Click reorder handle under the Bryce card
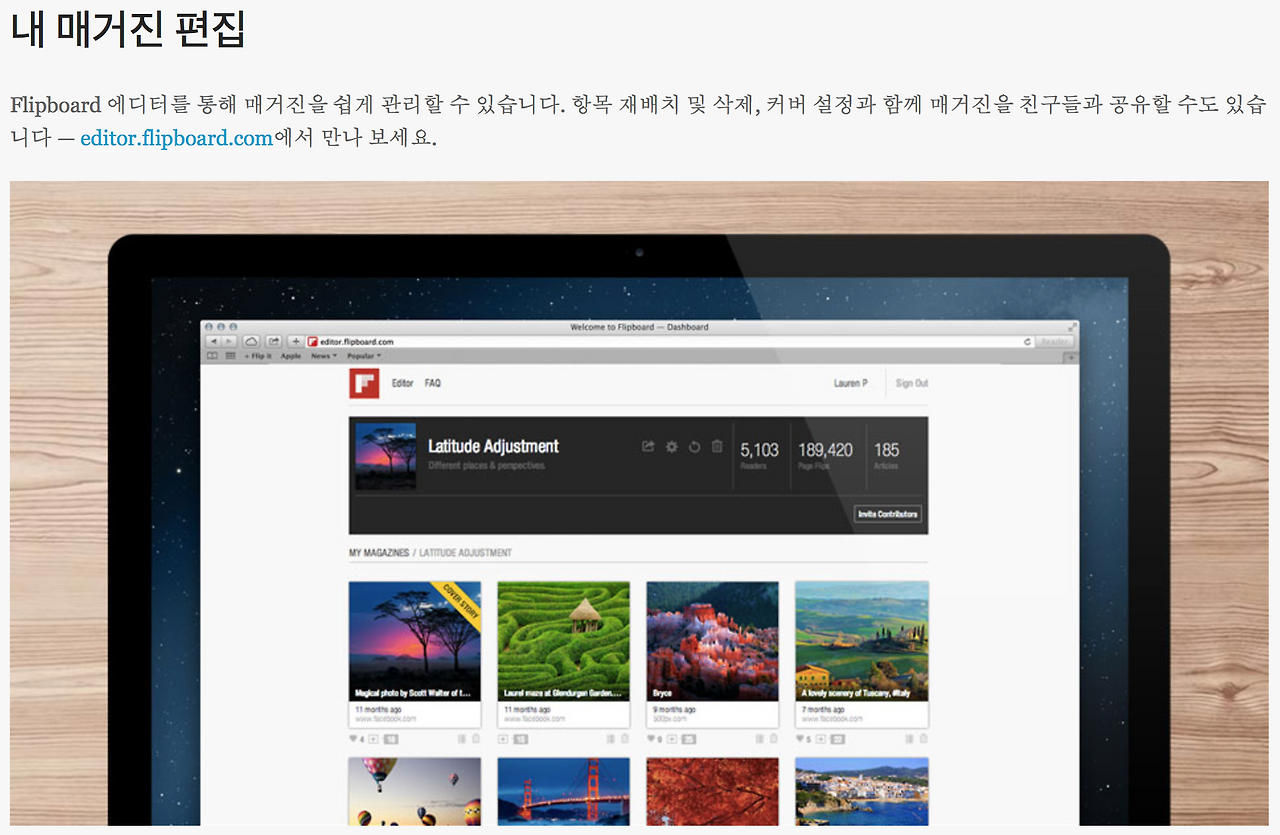Screen dimensions: 1280x835 pos(758,739)
